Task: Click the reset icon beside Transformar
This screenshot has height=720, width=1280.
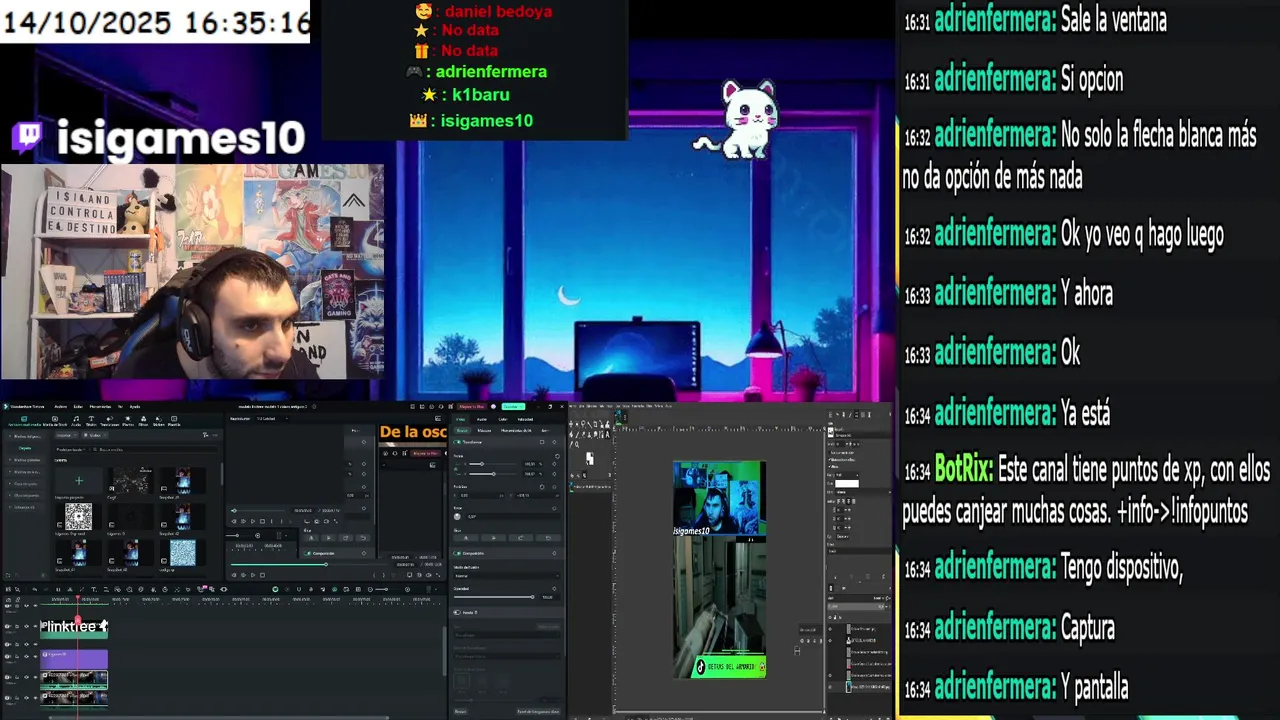Action: pos(542,442)
